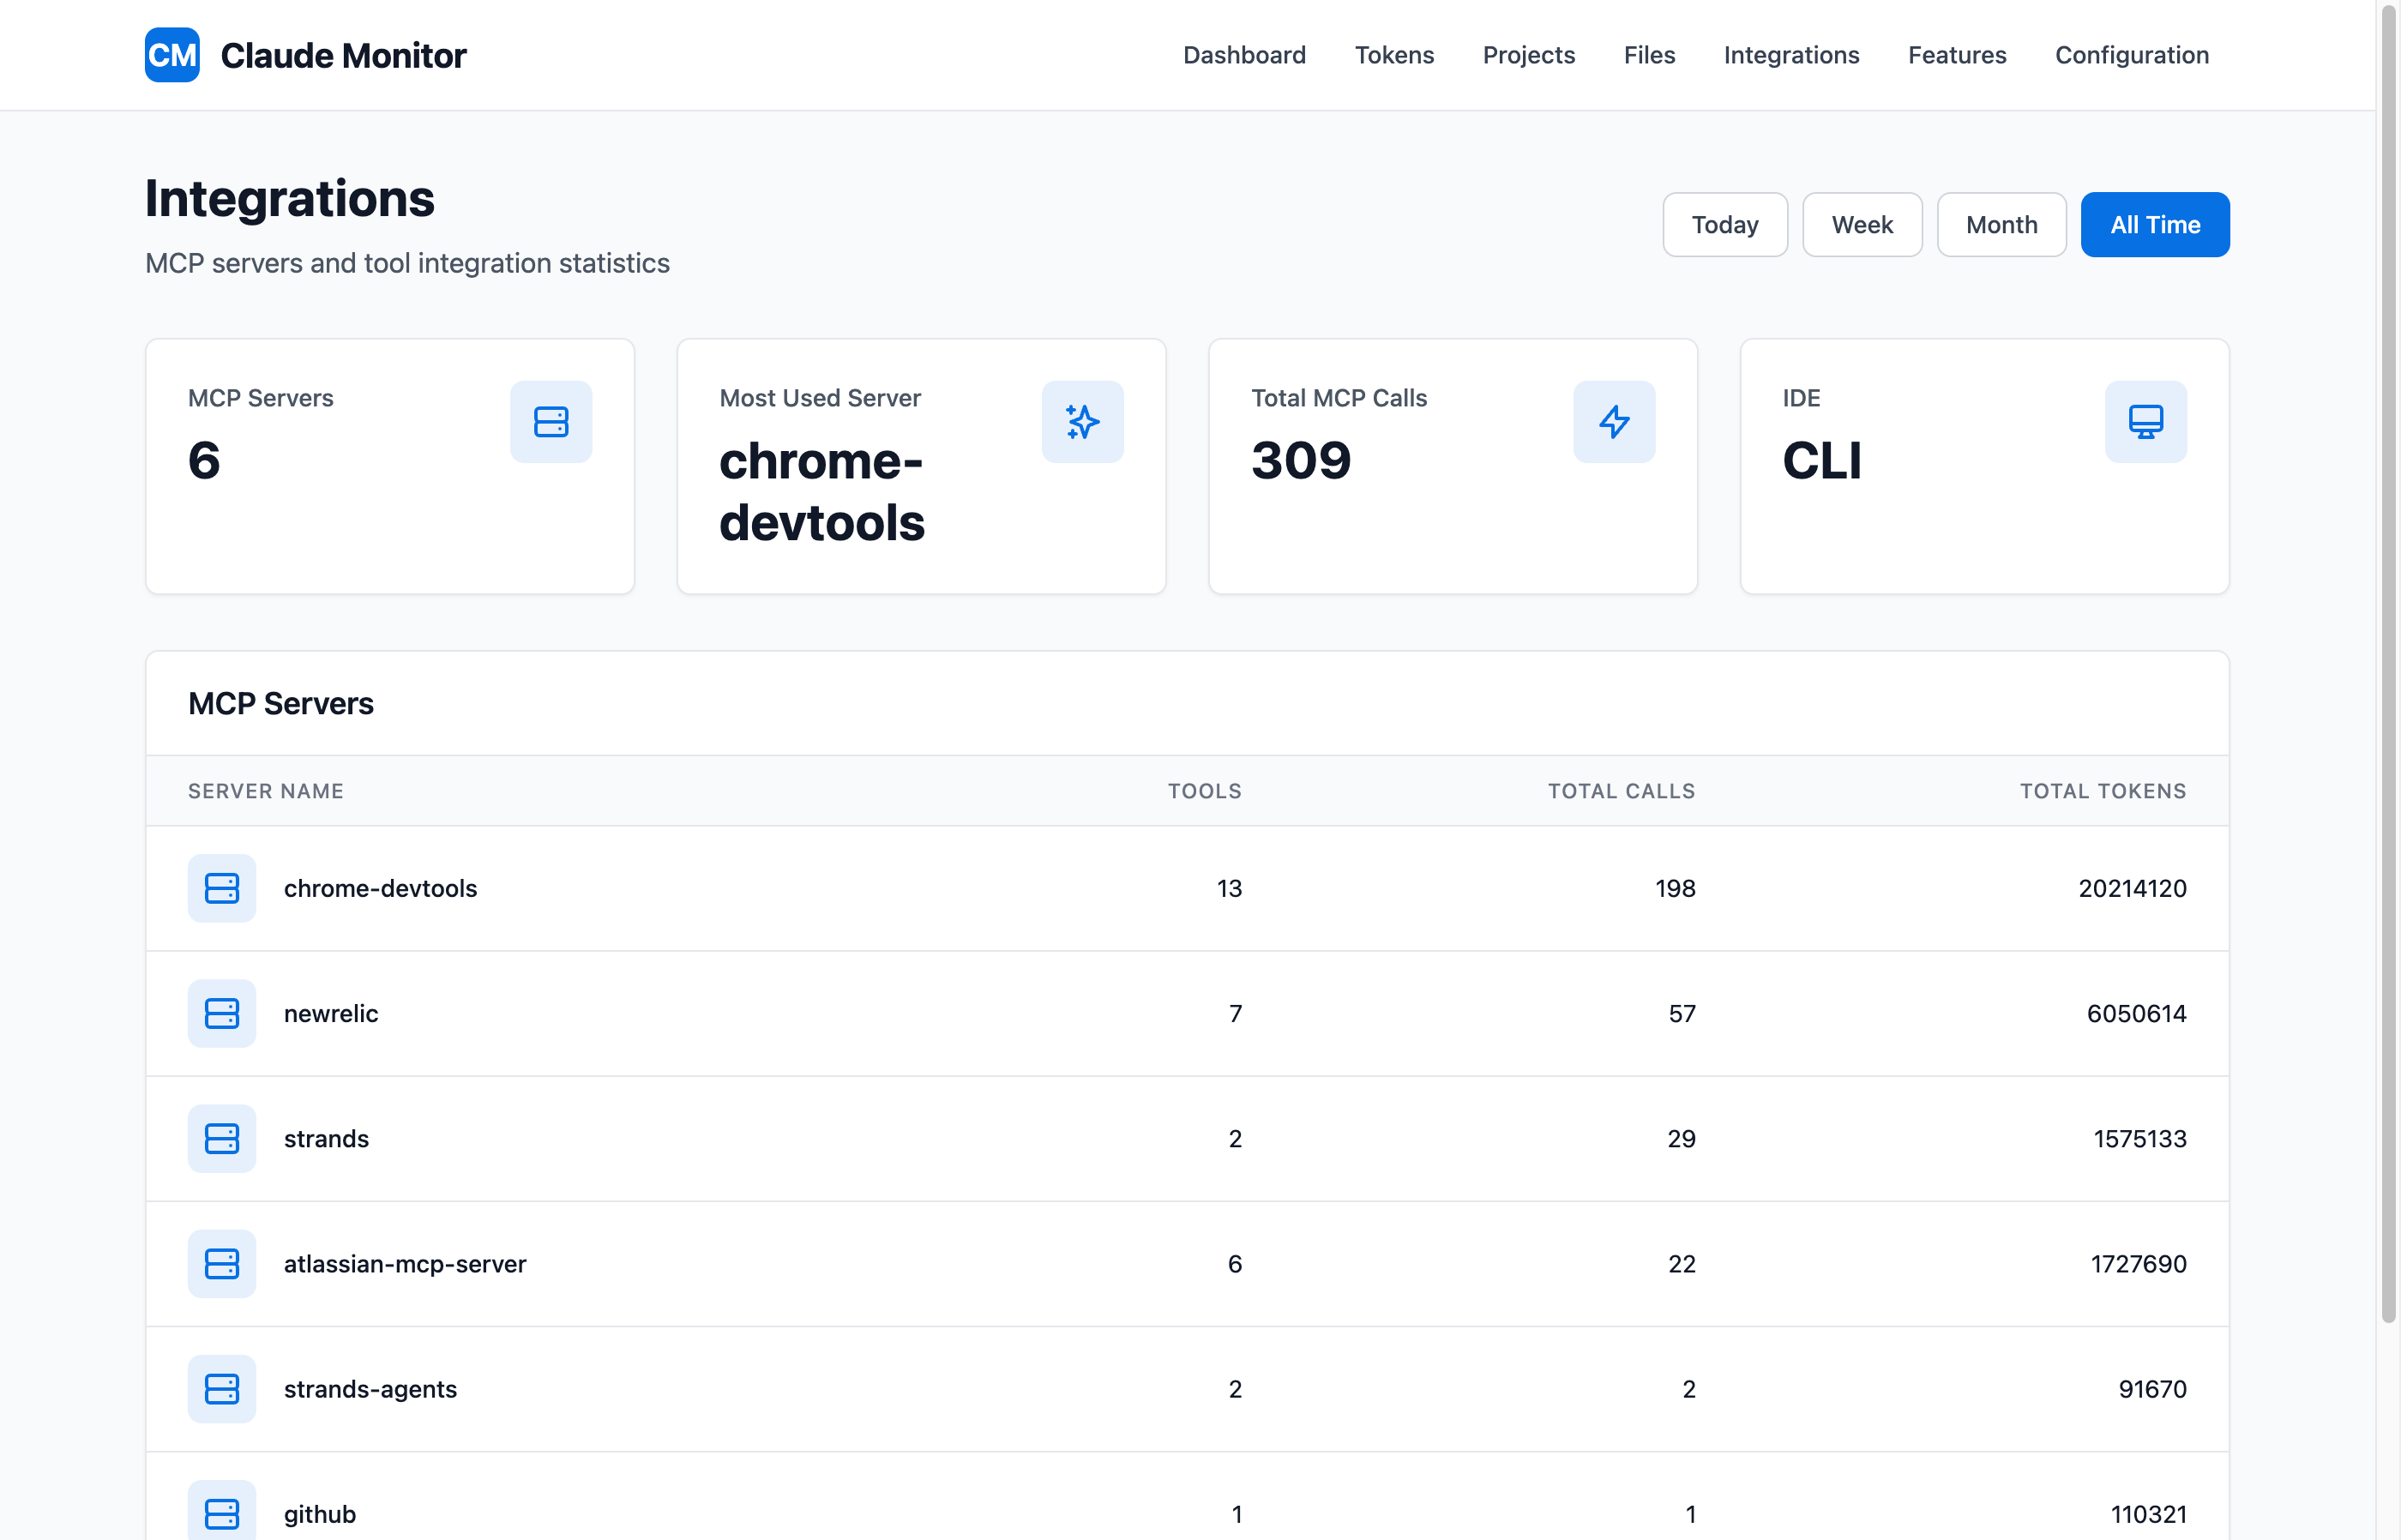Image resolution: width=2401 pixels, height=1540 pixels.
Task: Switch time range to Today
Action: click(x=1724, y=224)
